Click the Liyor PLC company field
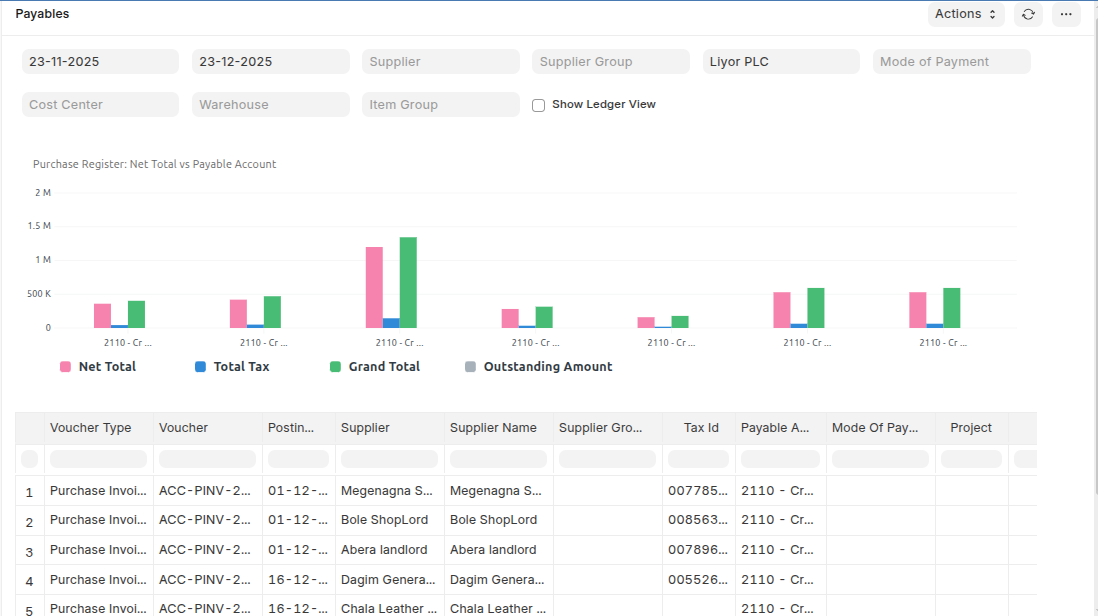The width and height of the screenshot is (1098, 616). 780,62
